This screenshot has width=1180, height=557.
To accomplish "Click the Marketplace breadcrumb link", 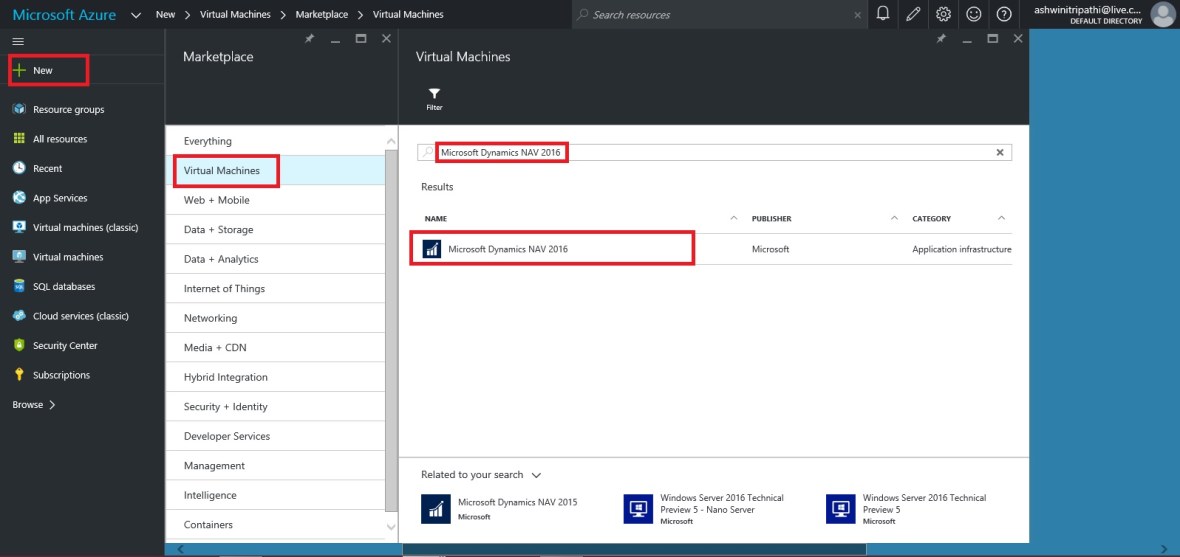I will pyautogui.click(x=321, y=15).
